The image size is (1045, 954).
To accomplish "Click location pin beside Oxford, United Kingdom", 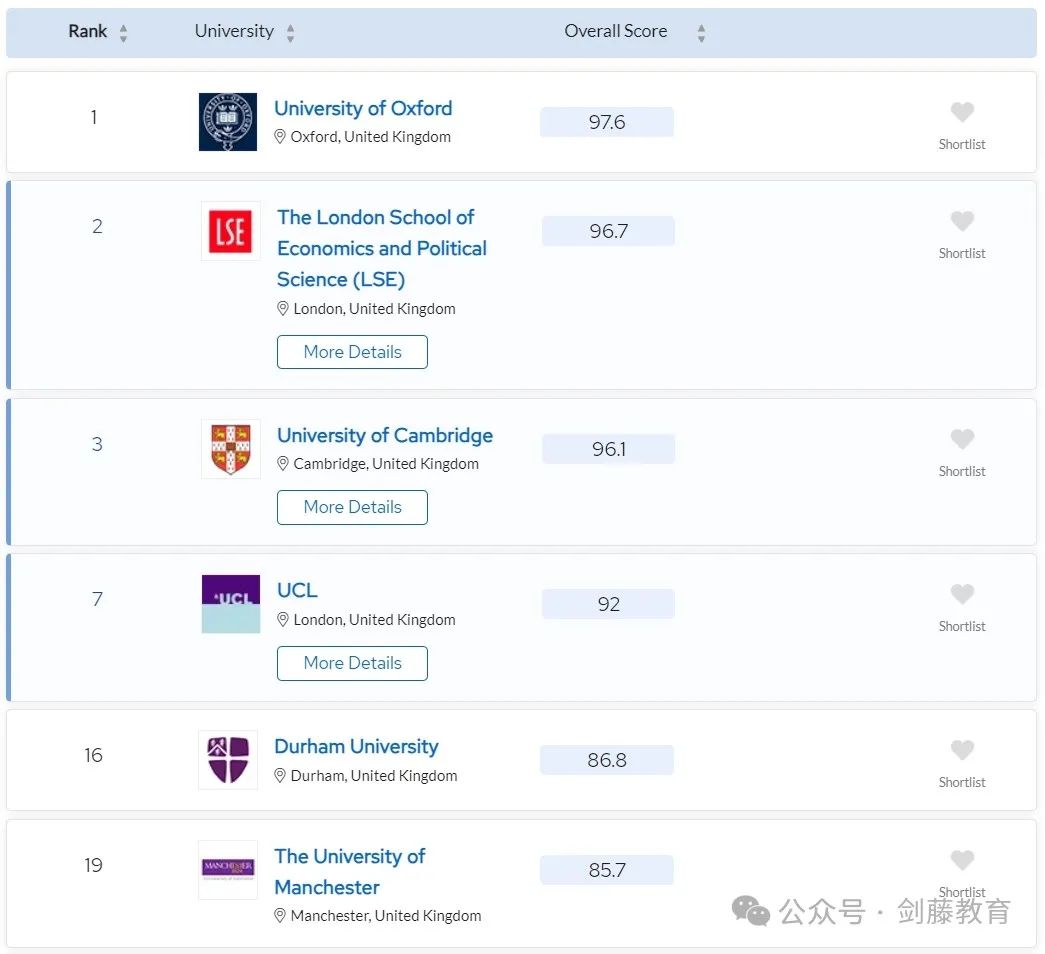I will point(280,137).
